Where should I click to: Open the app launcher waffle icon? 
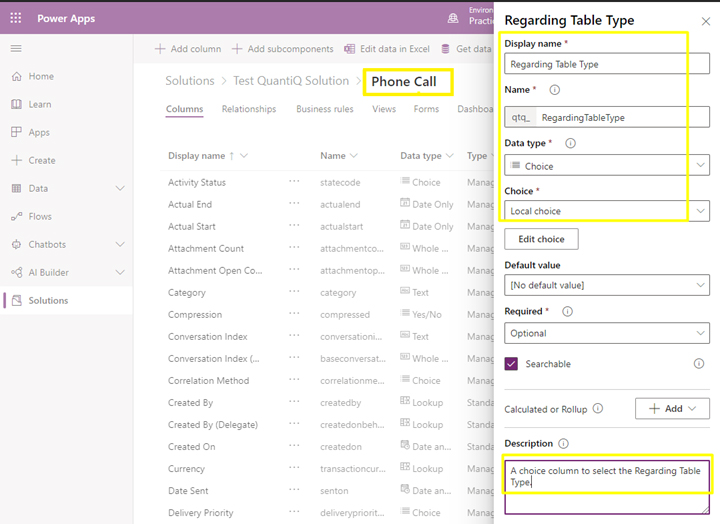tap(16, 18)
